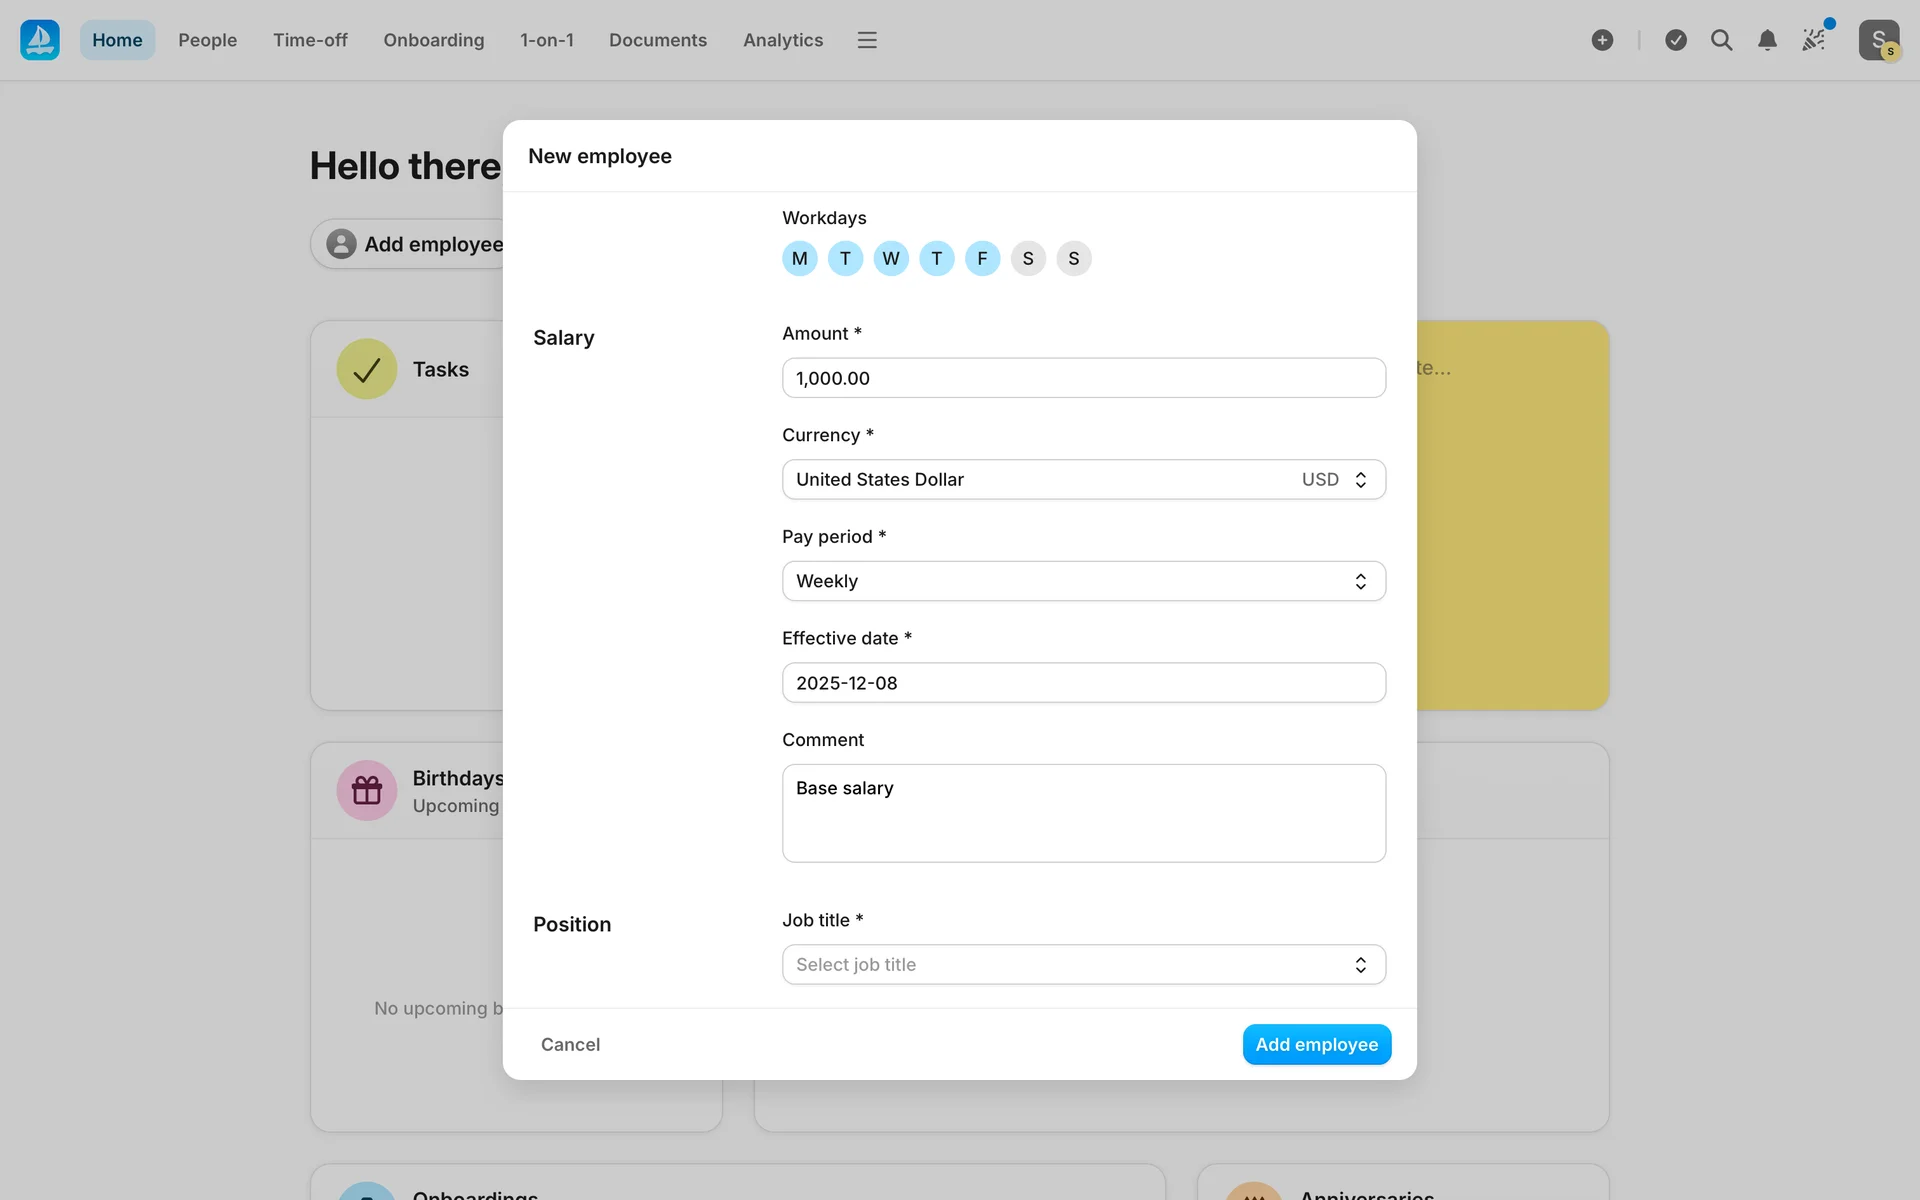The width and height of the screenshot is (1920, 1200).
Task: Click into the Comment text area
Action: 1083,813
